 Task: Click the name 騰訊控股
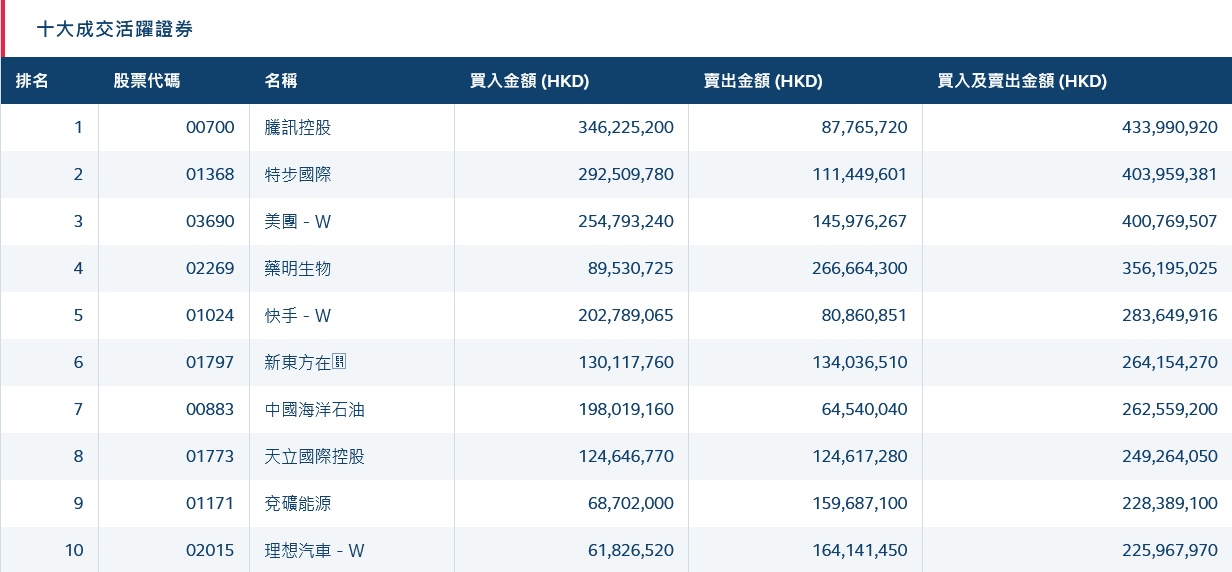tap(298, 127)
